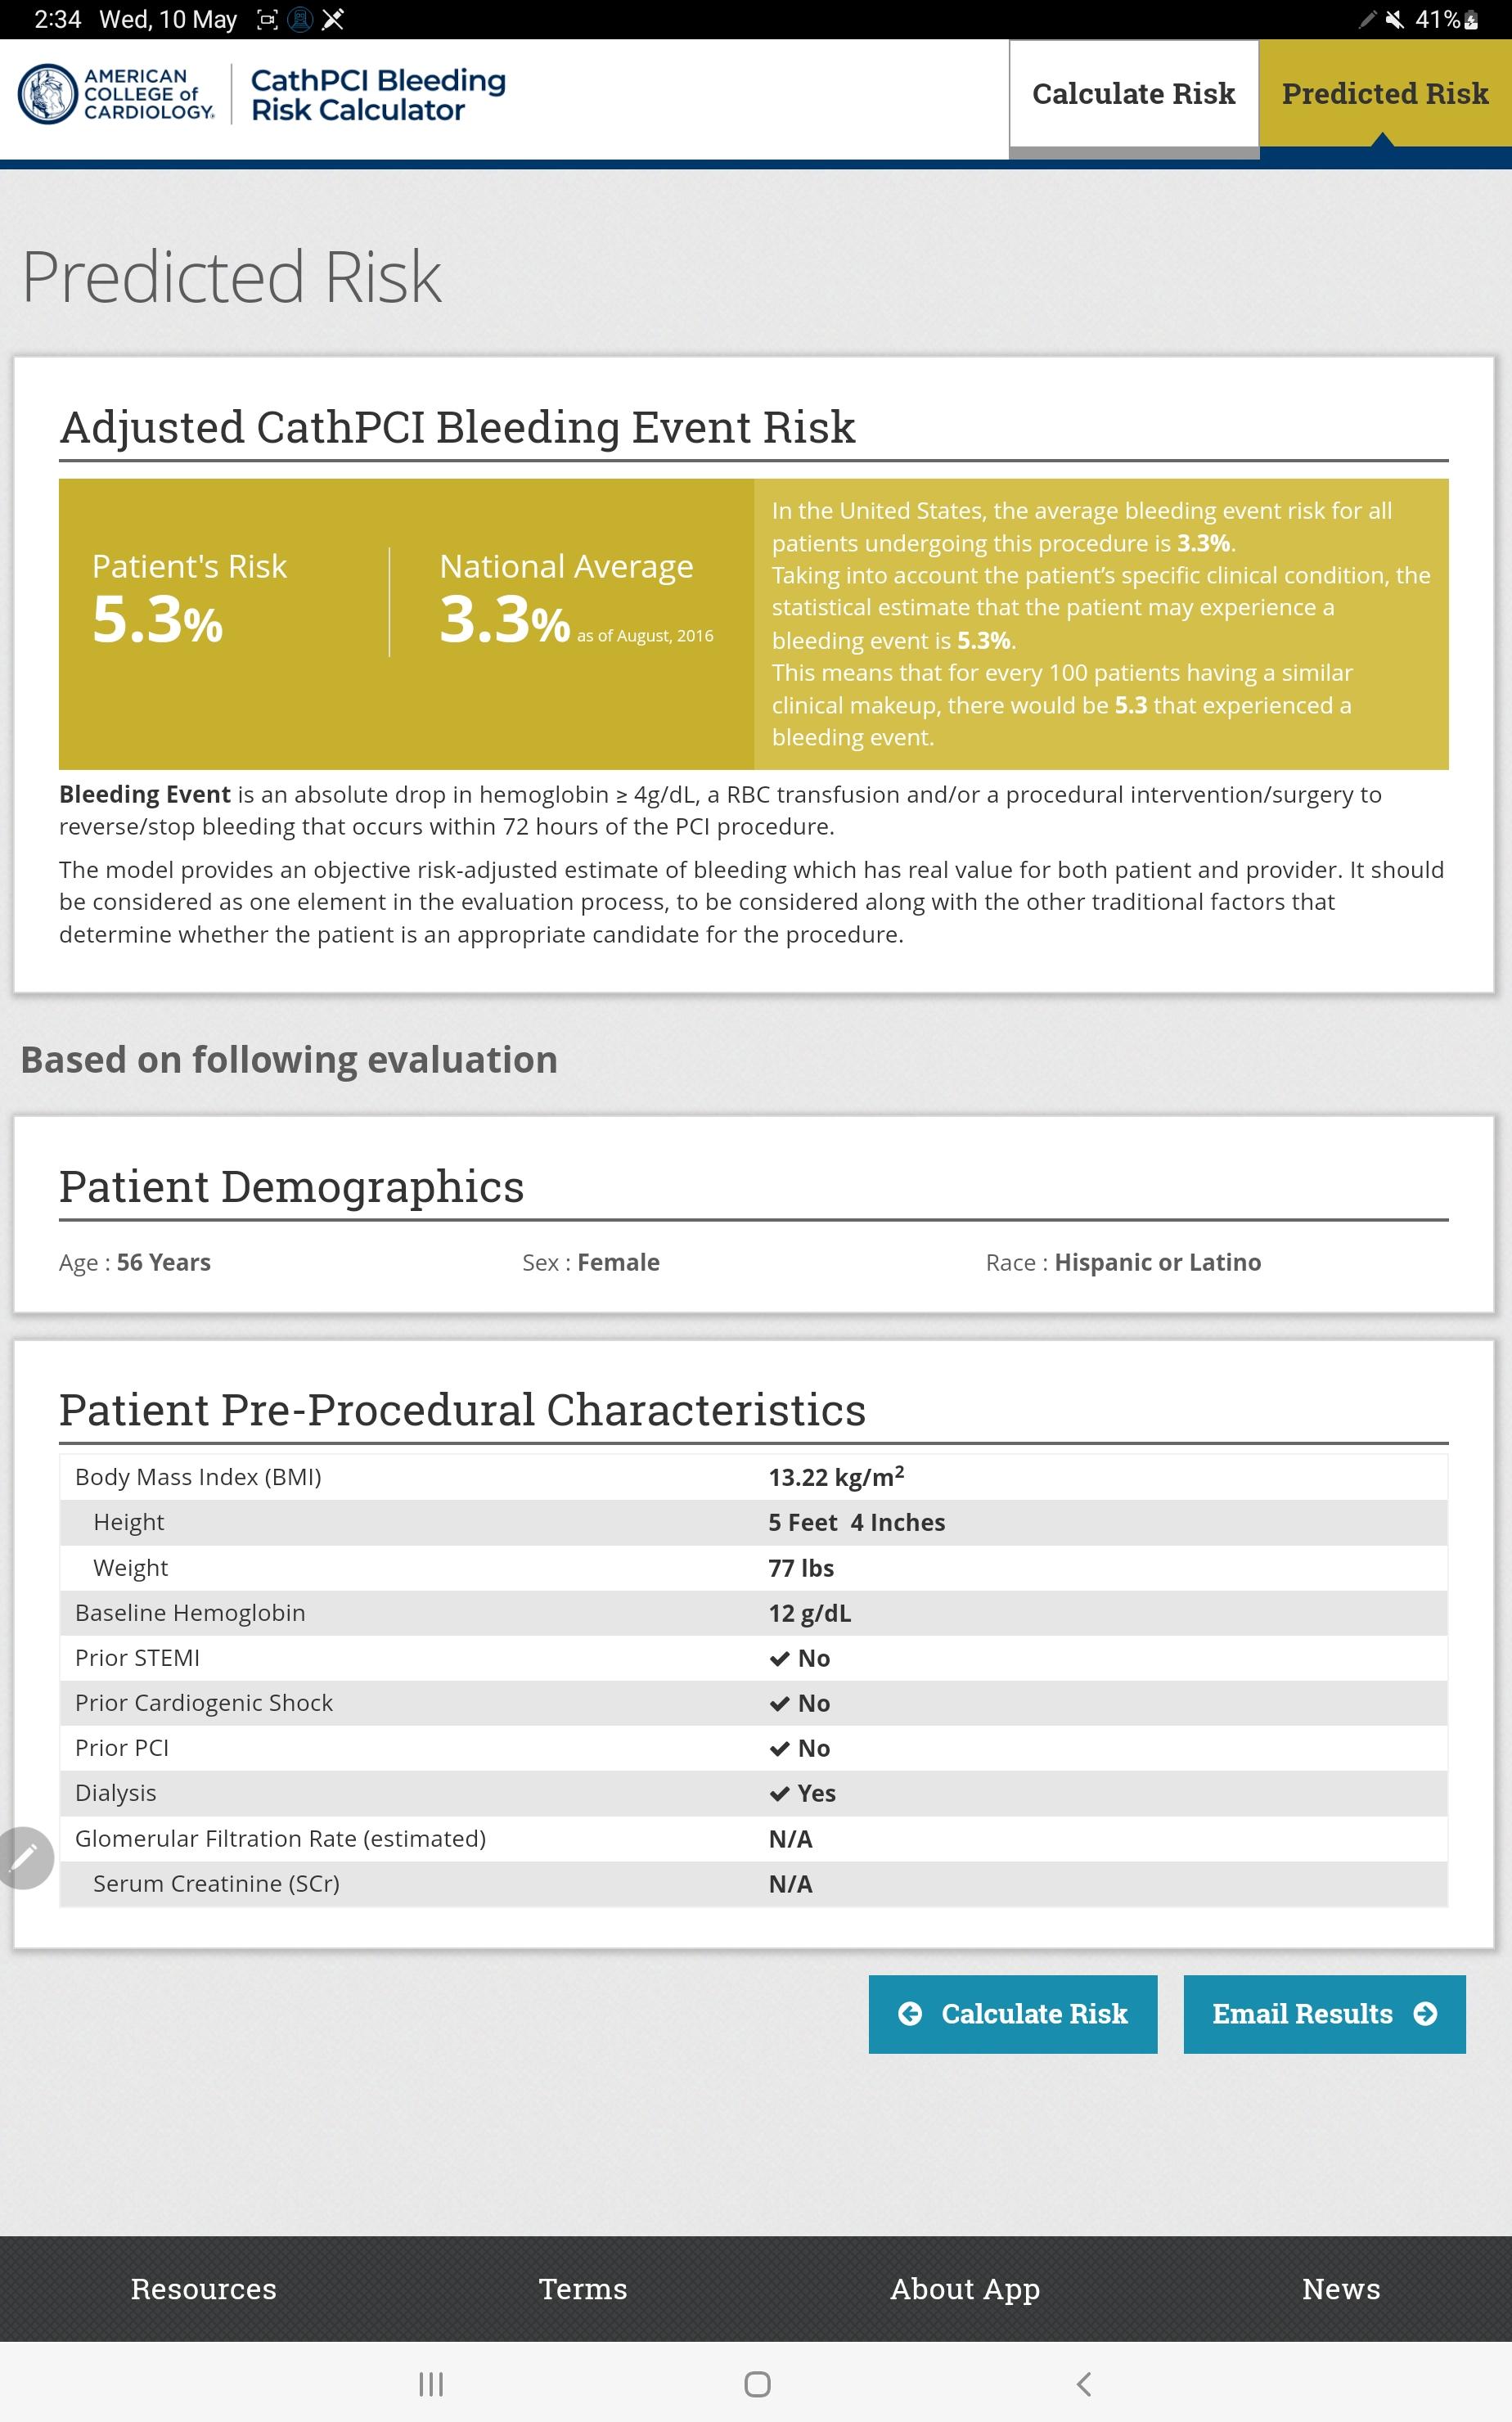This screenshot has height=2422, width=1512.
Task: Tap the screenshot capture status icon
Action: click(x=267, y=19)
